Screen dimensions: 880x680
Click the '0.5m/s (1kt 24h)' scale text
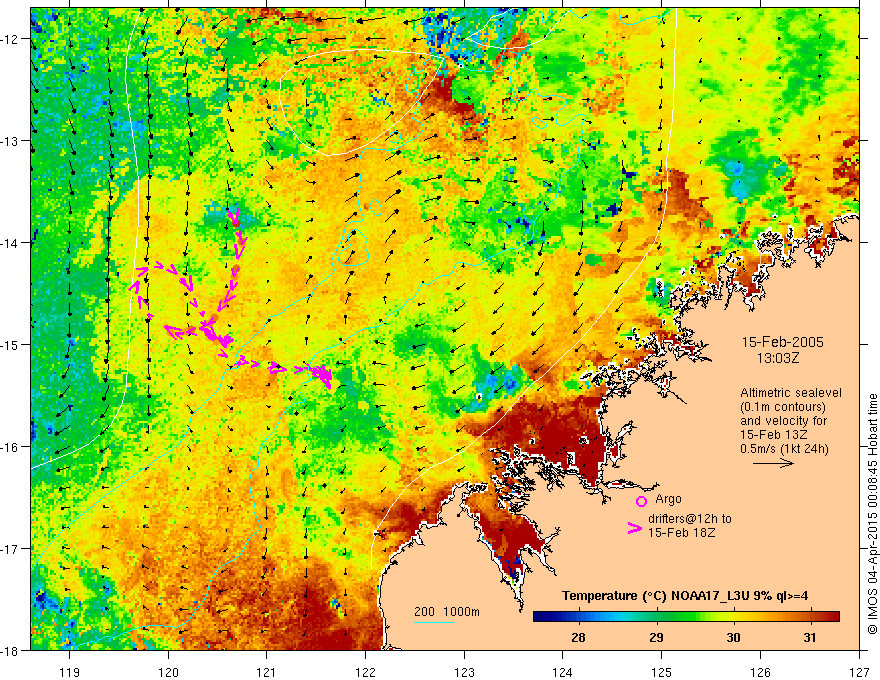pos(784,449)
